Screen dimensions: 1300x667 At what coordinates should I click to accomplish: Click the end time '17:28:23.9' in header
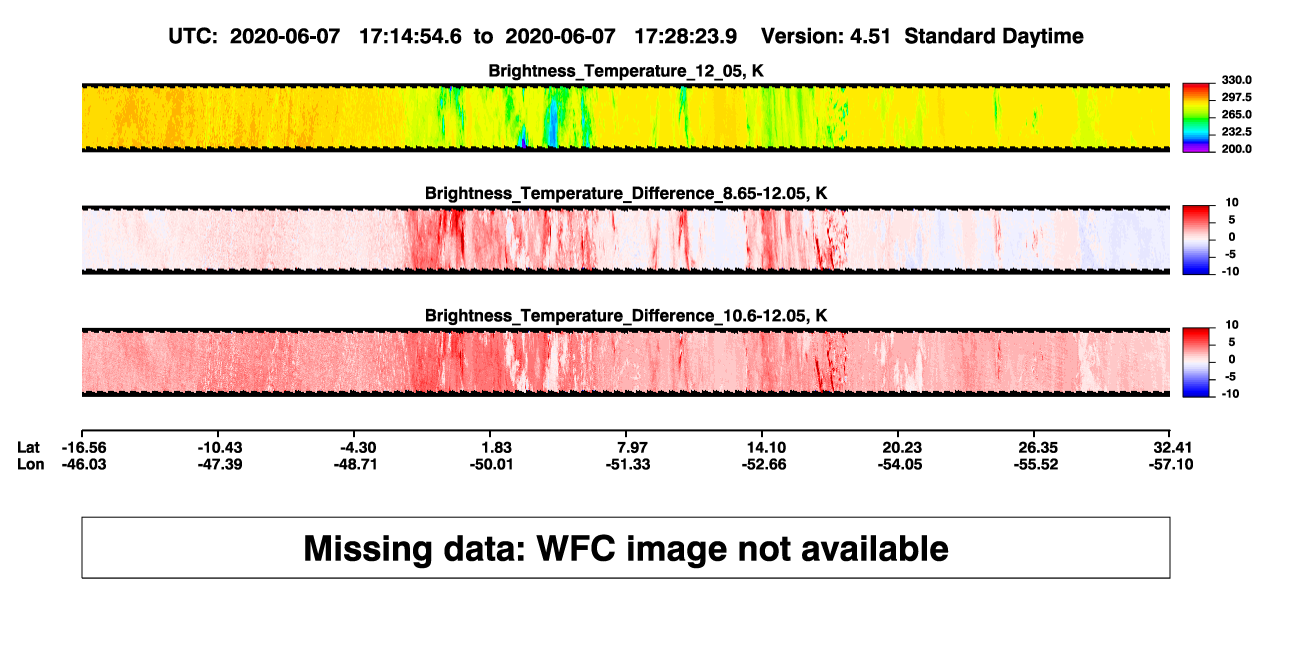click(686, 37)
